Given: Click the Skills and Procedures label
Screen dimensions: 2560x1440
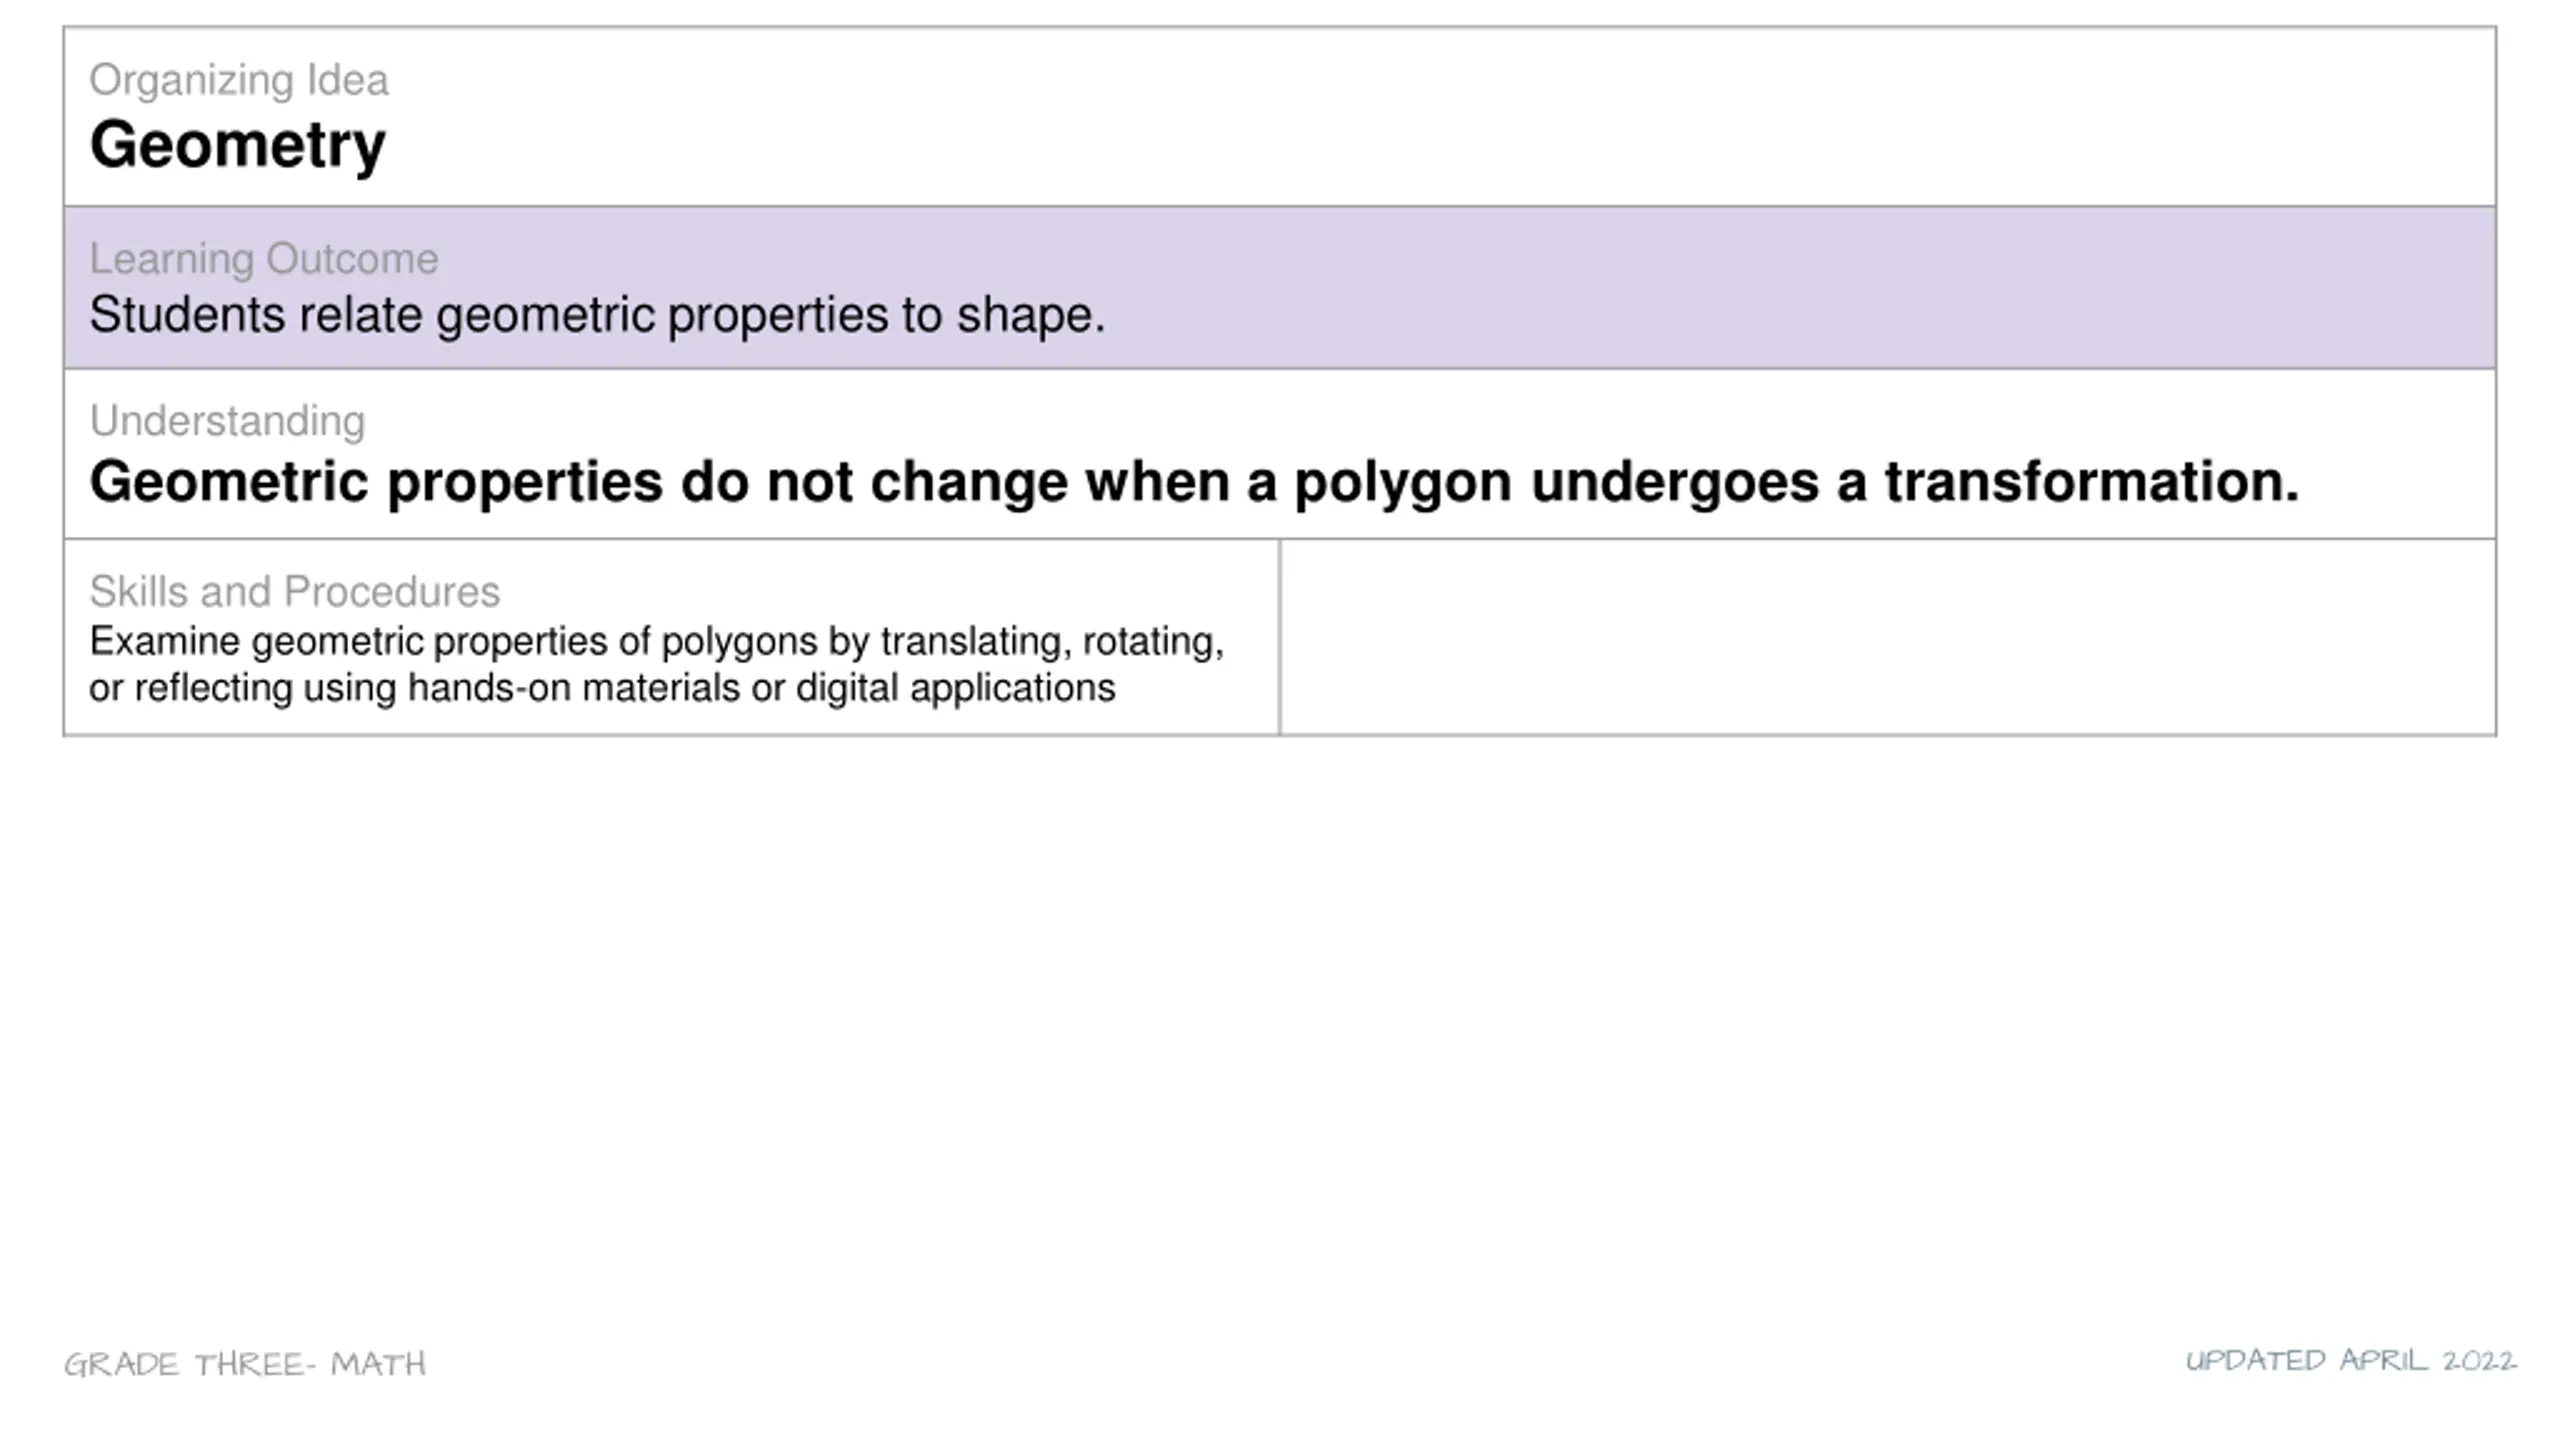Looking at the screenshot, I should (x=294, y=592).
